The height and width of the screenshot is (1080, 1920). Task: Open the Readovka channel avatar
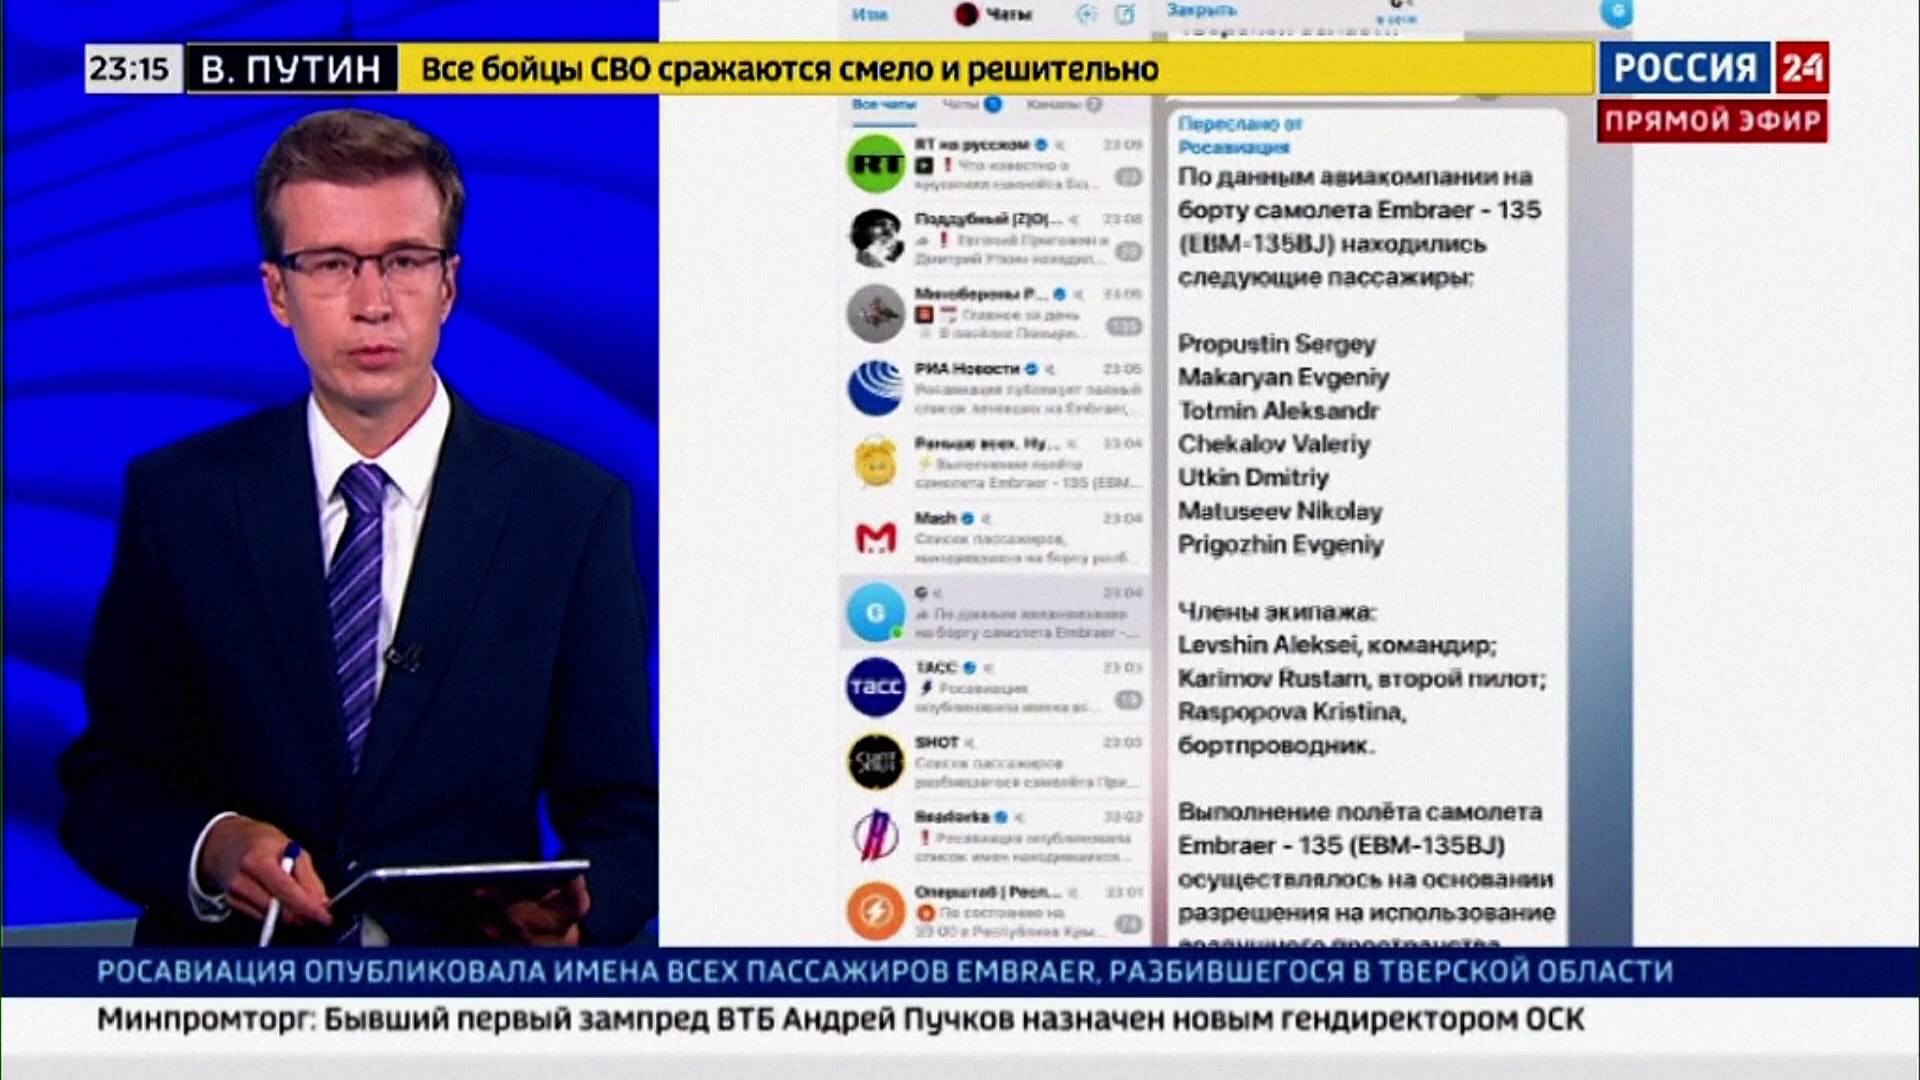point(876,837)
